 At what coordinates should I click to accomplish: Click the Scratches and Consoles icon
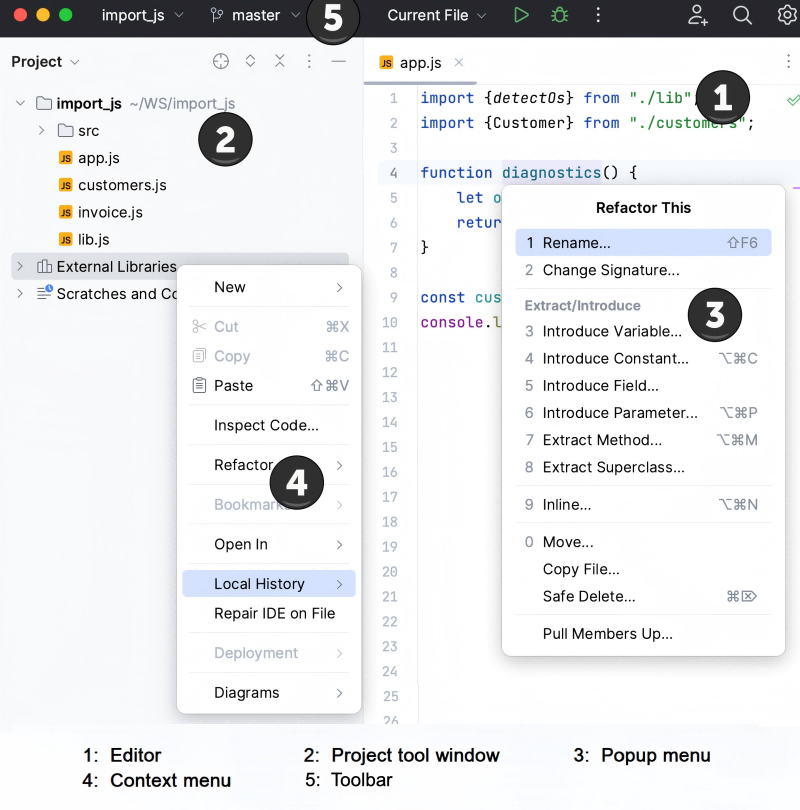(44, 293)
